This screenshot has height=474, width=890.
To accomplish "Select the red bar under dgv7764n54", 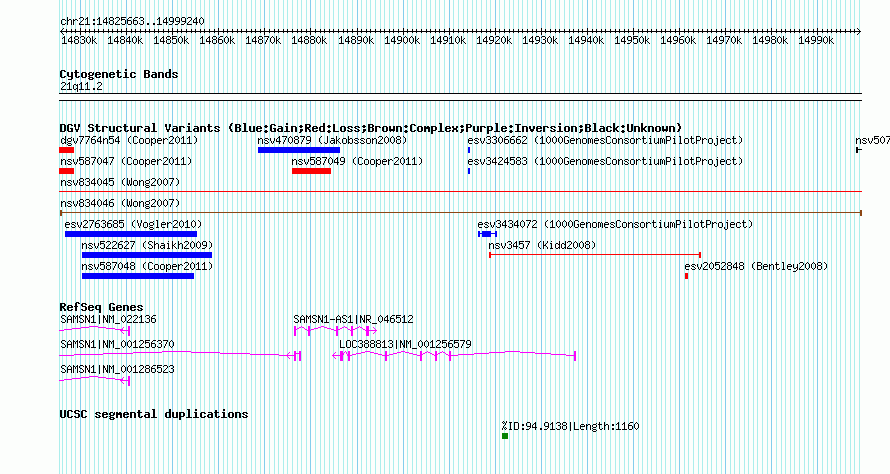I will (x=66, y=150).
